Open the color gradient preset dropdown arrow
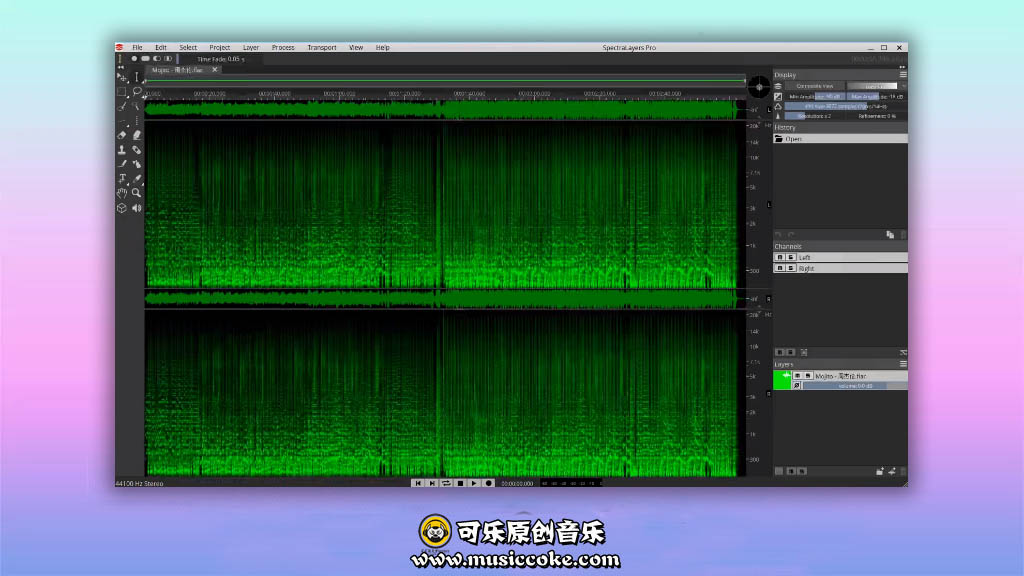The width and height of the screenshot is (1024, 576). pos(903,86)
